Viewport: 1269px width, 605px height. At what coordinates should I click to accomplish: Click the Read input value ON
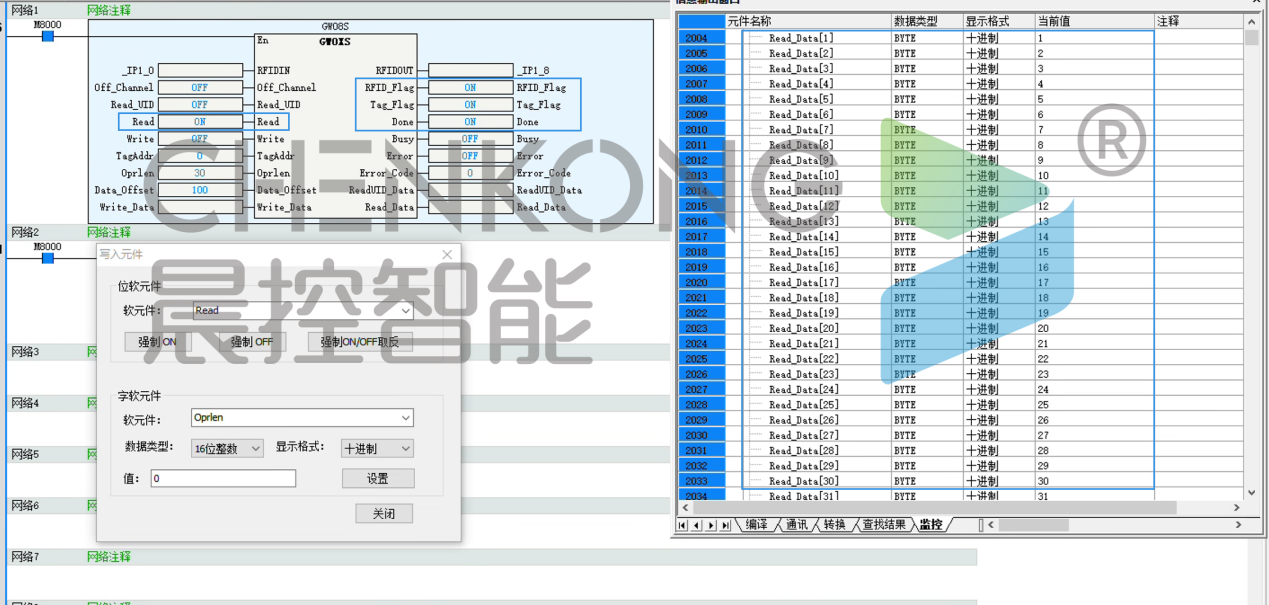[200, 122]
